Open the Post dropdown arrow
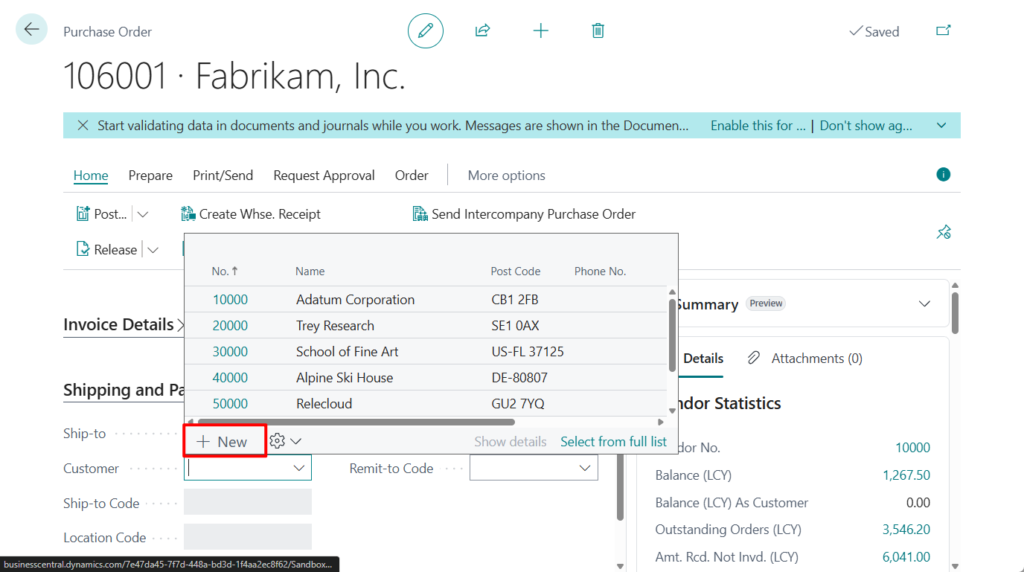 (142, 214)
